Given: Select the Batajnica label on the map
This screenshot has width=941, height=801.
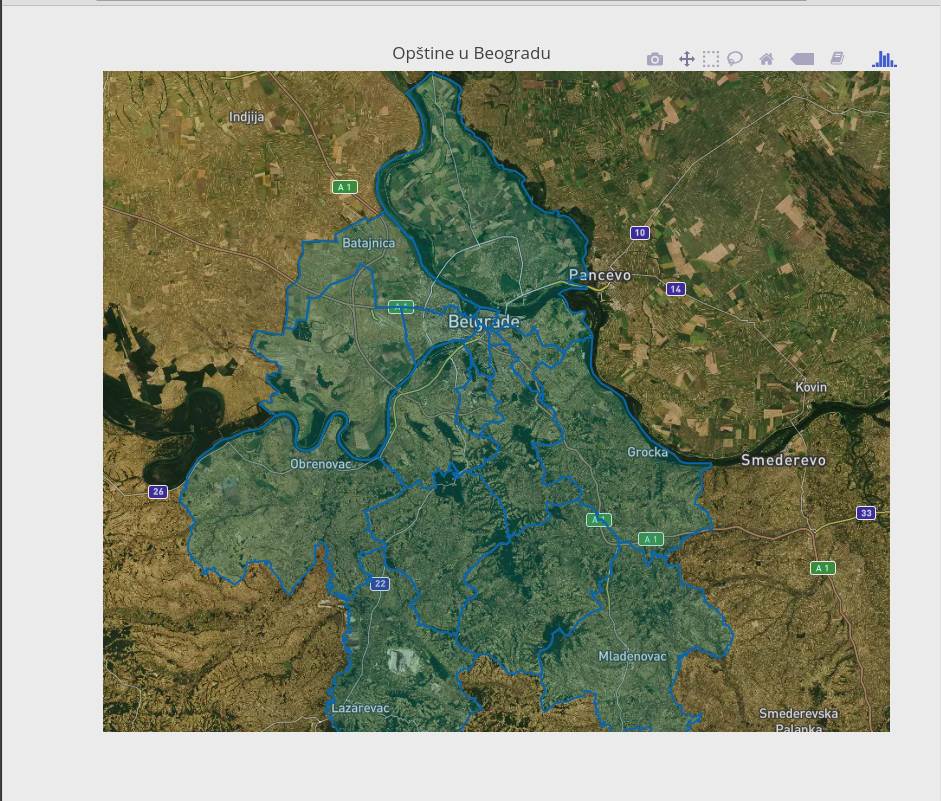Looking at the screenshot, I should click(369, 243).
